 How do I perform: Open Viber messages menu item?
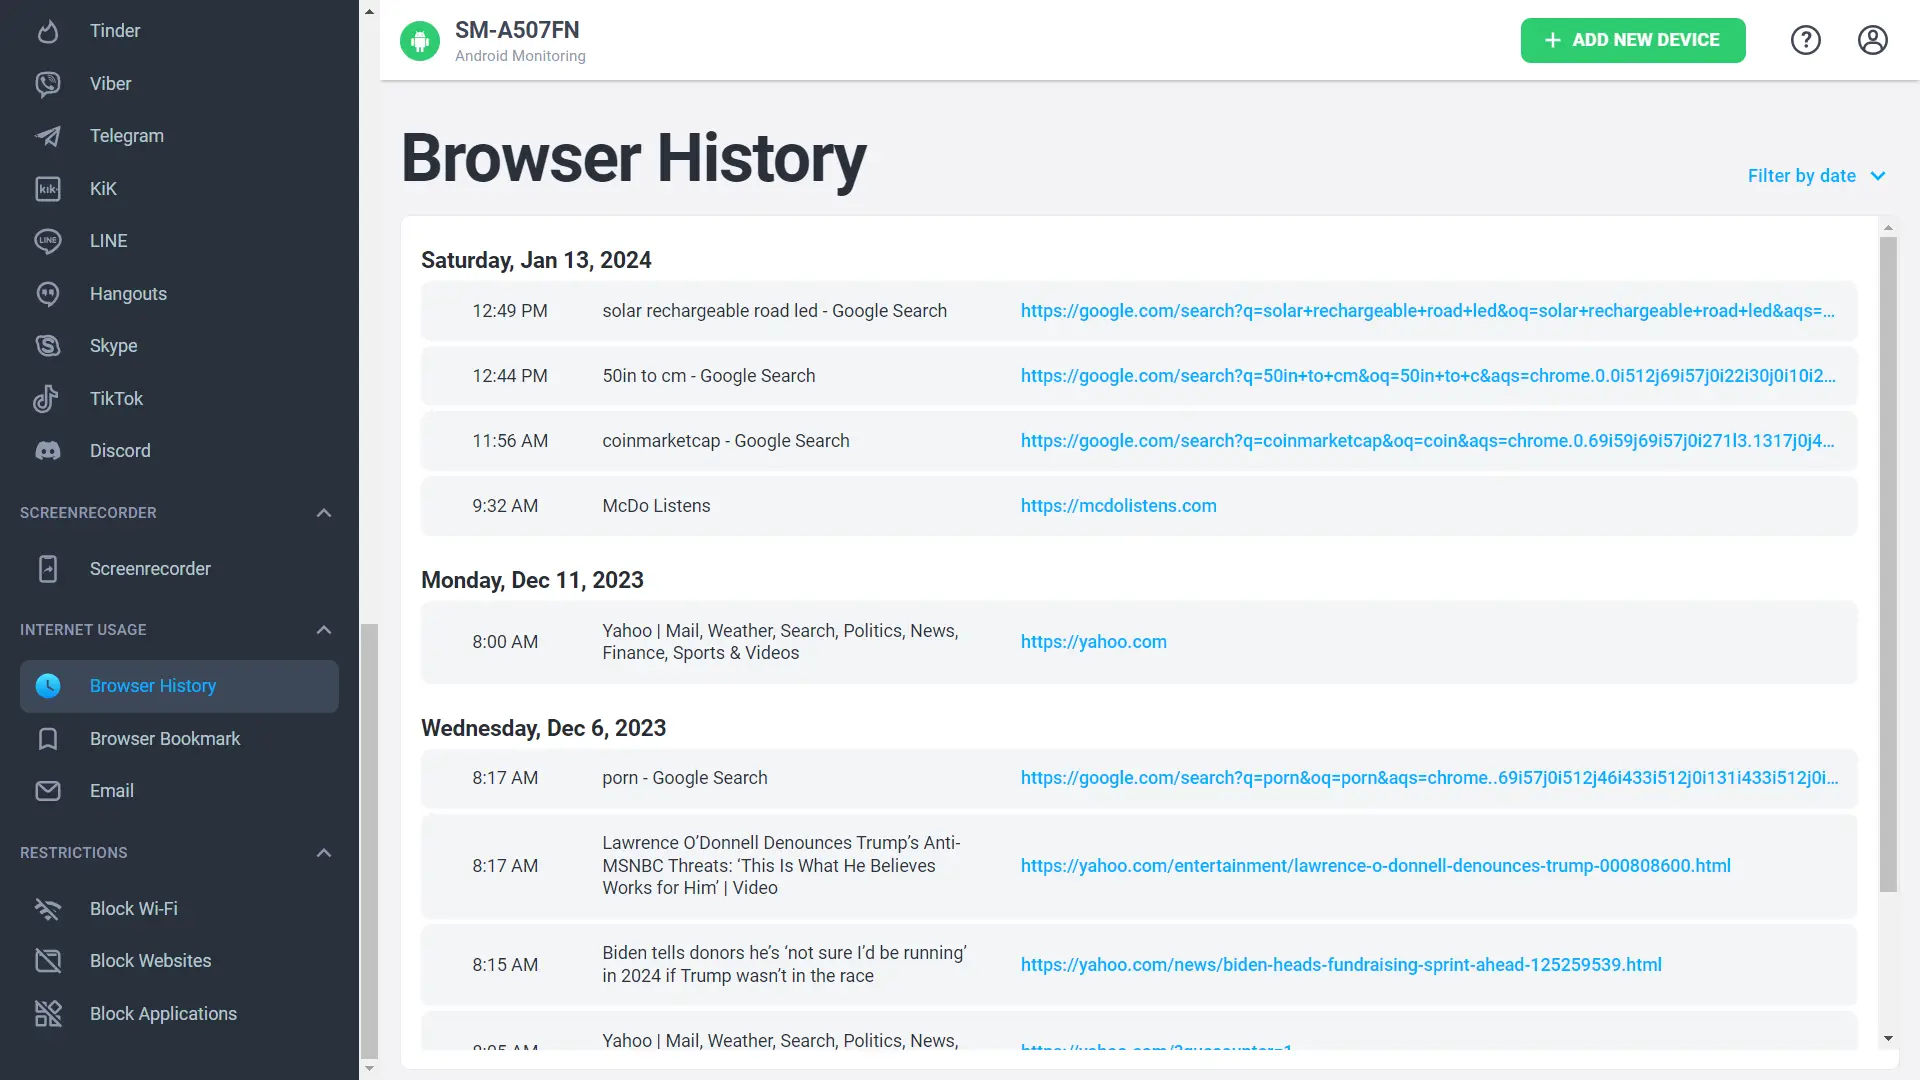pyautogui.click(x=110, y=84)
